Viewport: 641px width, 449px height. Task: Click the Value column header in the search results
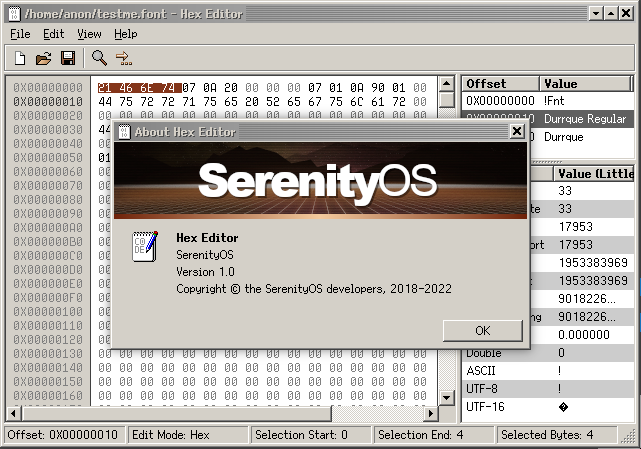tap(585, 84)
